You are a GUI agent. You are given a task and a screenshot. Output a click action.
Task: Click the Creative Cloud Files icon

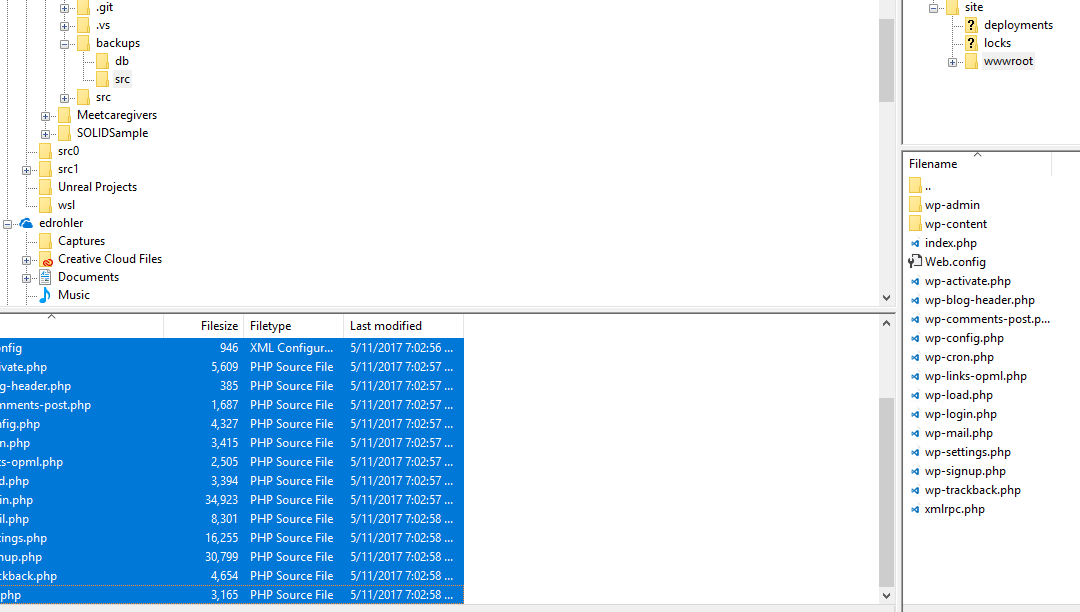(45, 260)
